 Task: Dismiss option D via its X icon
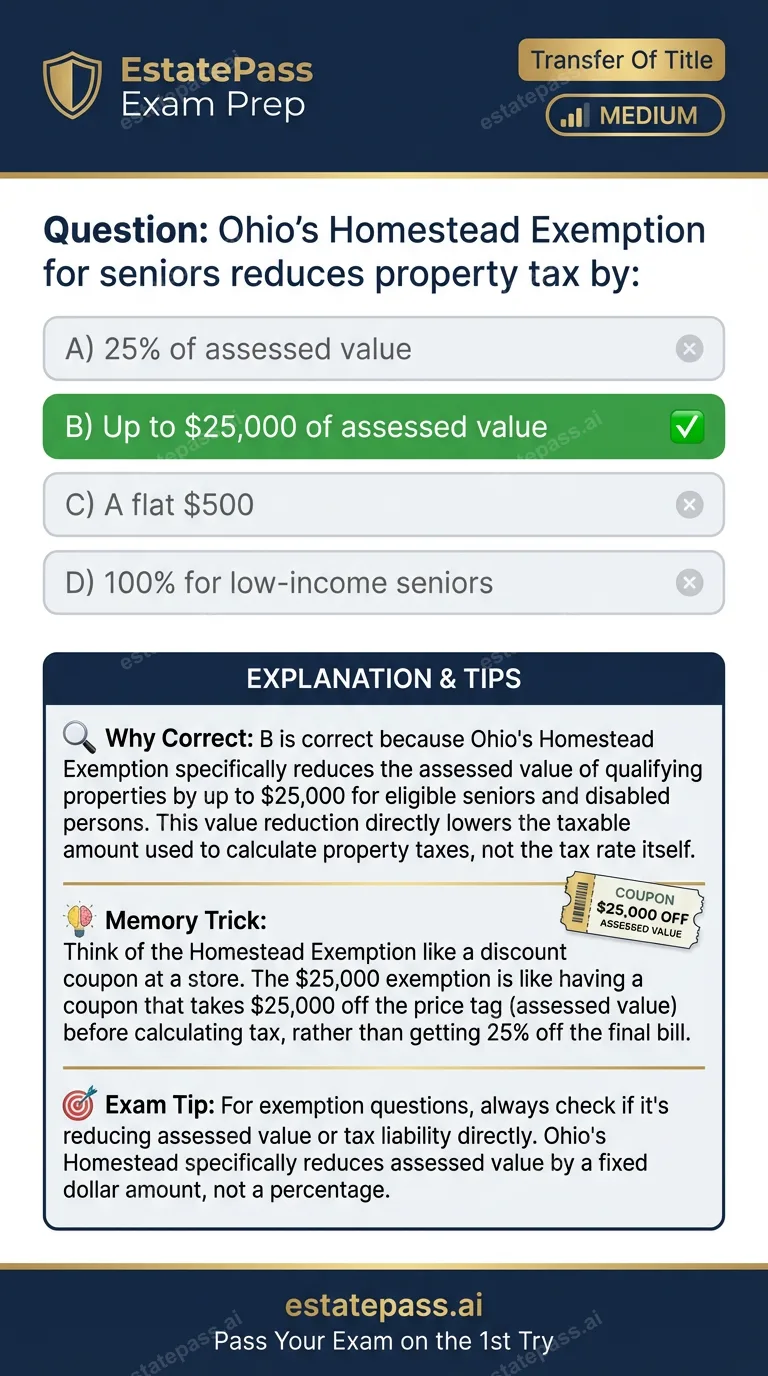pyautogui.click(x=689, y=582)
